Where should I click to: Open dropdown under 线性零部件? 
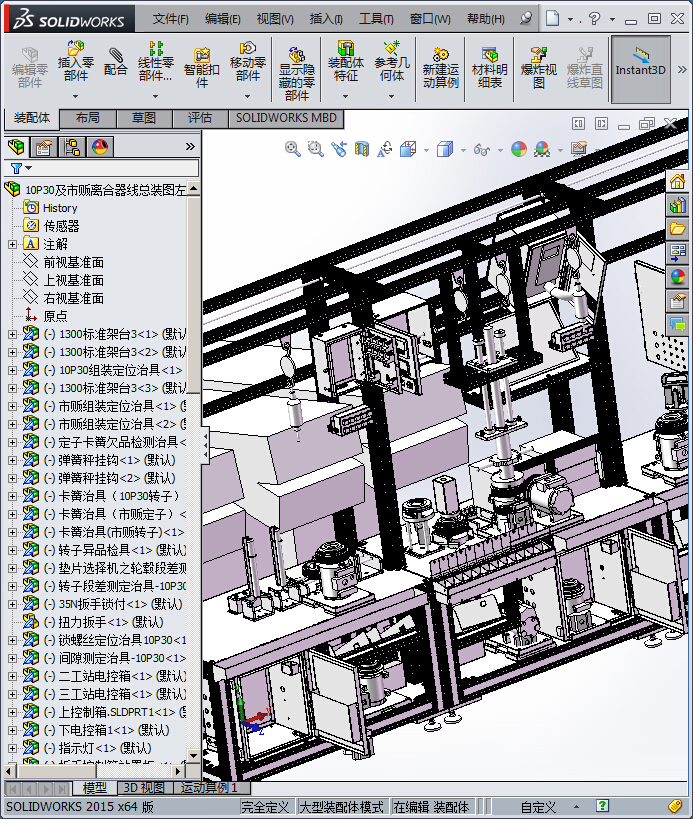pyautogui.click(x=155, y=96)
